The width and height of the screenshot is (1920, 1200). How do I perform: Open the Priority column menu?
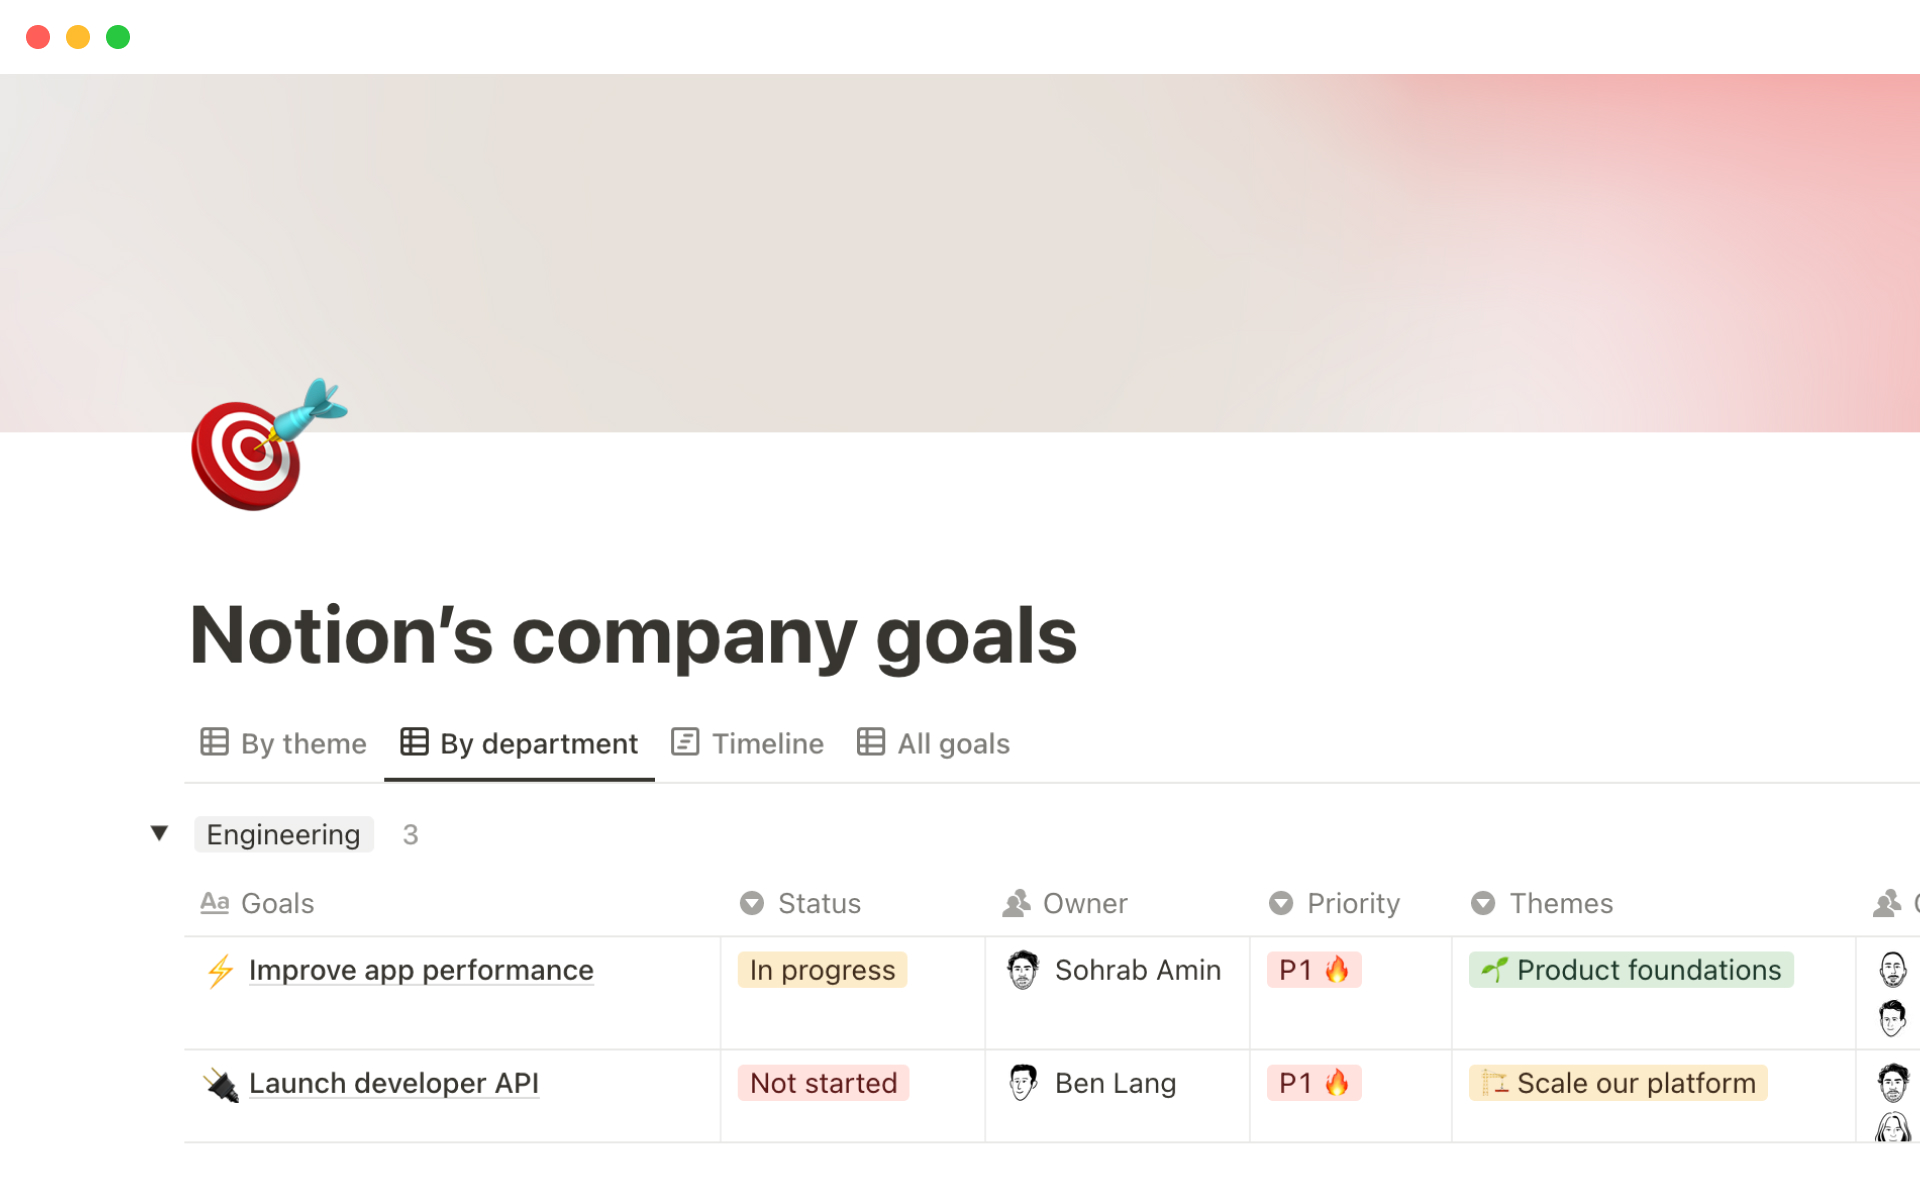[1282, 903]
